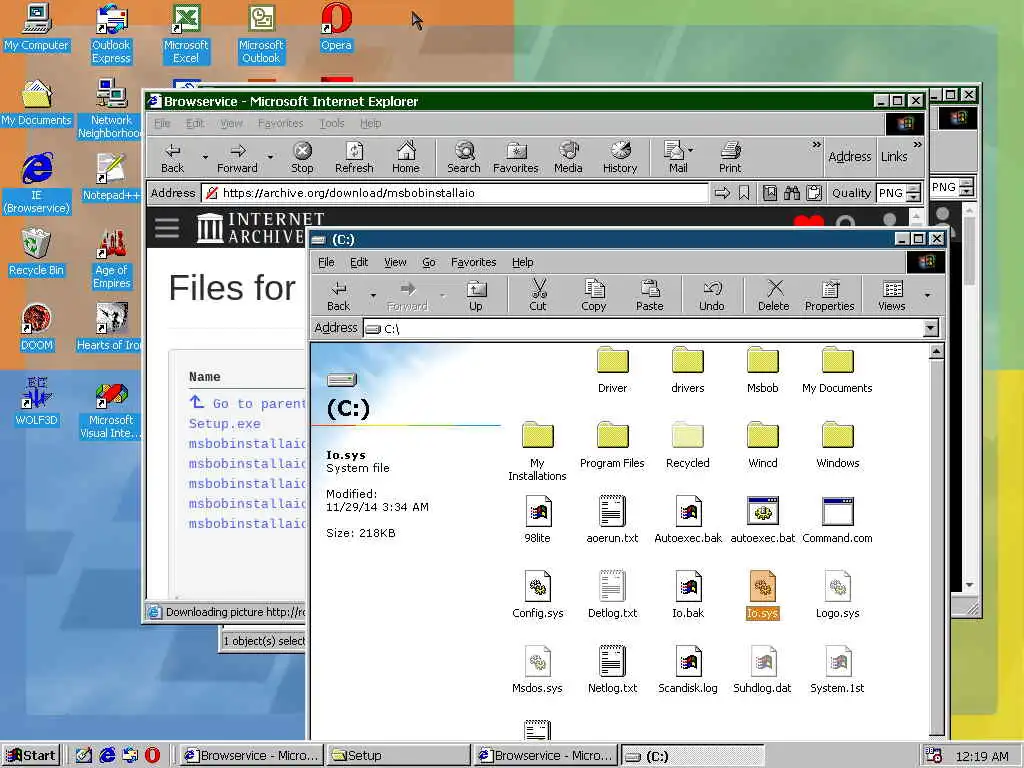Click Back in the C: window toolbar
The width and height of the screenshot is (1024, 768).
[338, 295]
